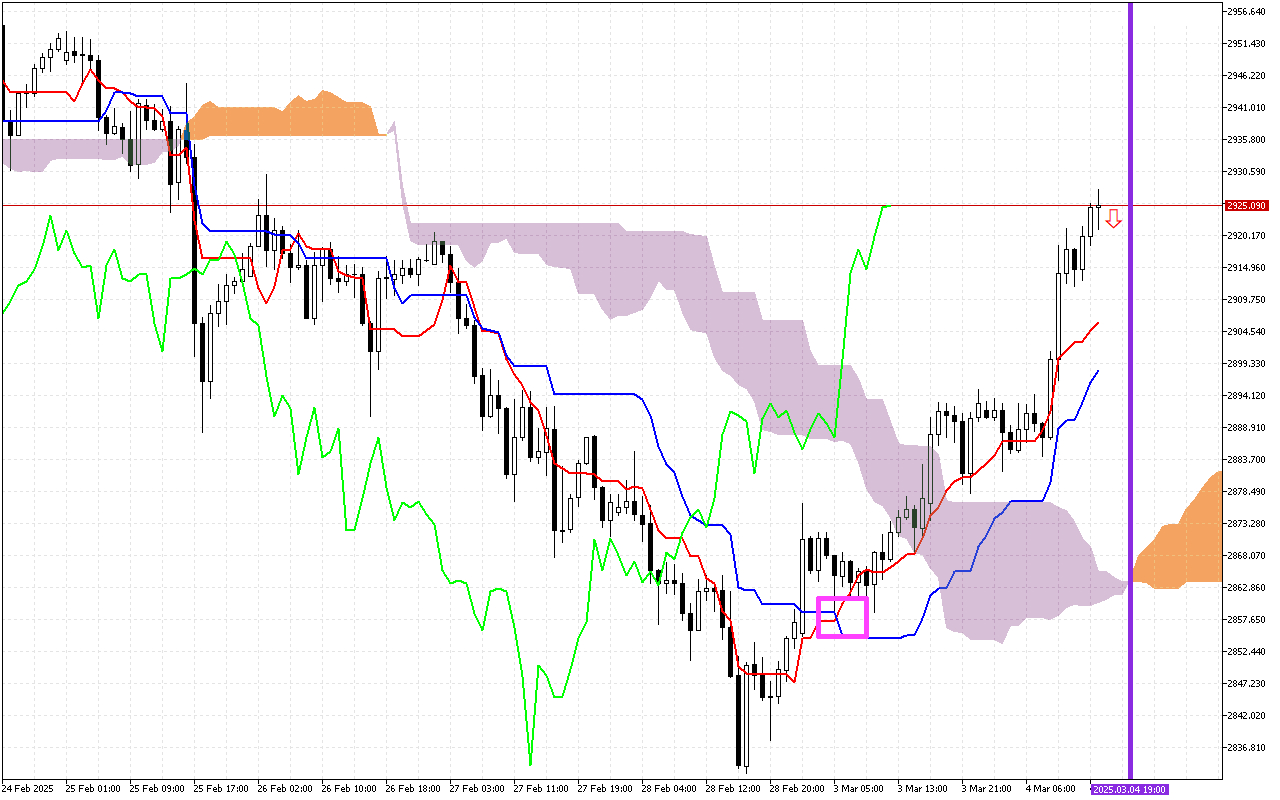Click the 28 Feb 04:00 time label
1280x800 pixels.
pyautogui.click(x=667, y=789)
